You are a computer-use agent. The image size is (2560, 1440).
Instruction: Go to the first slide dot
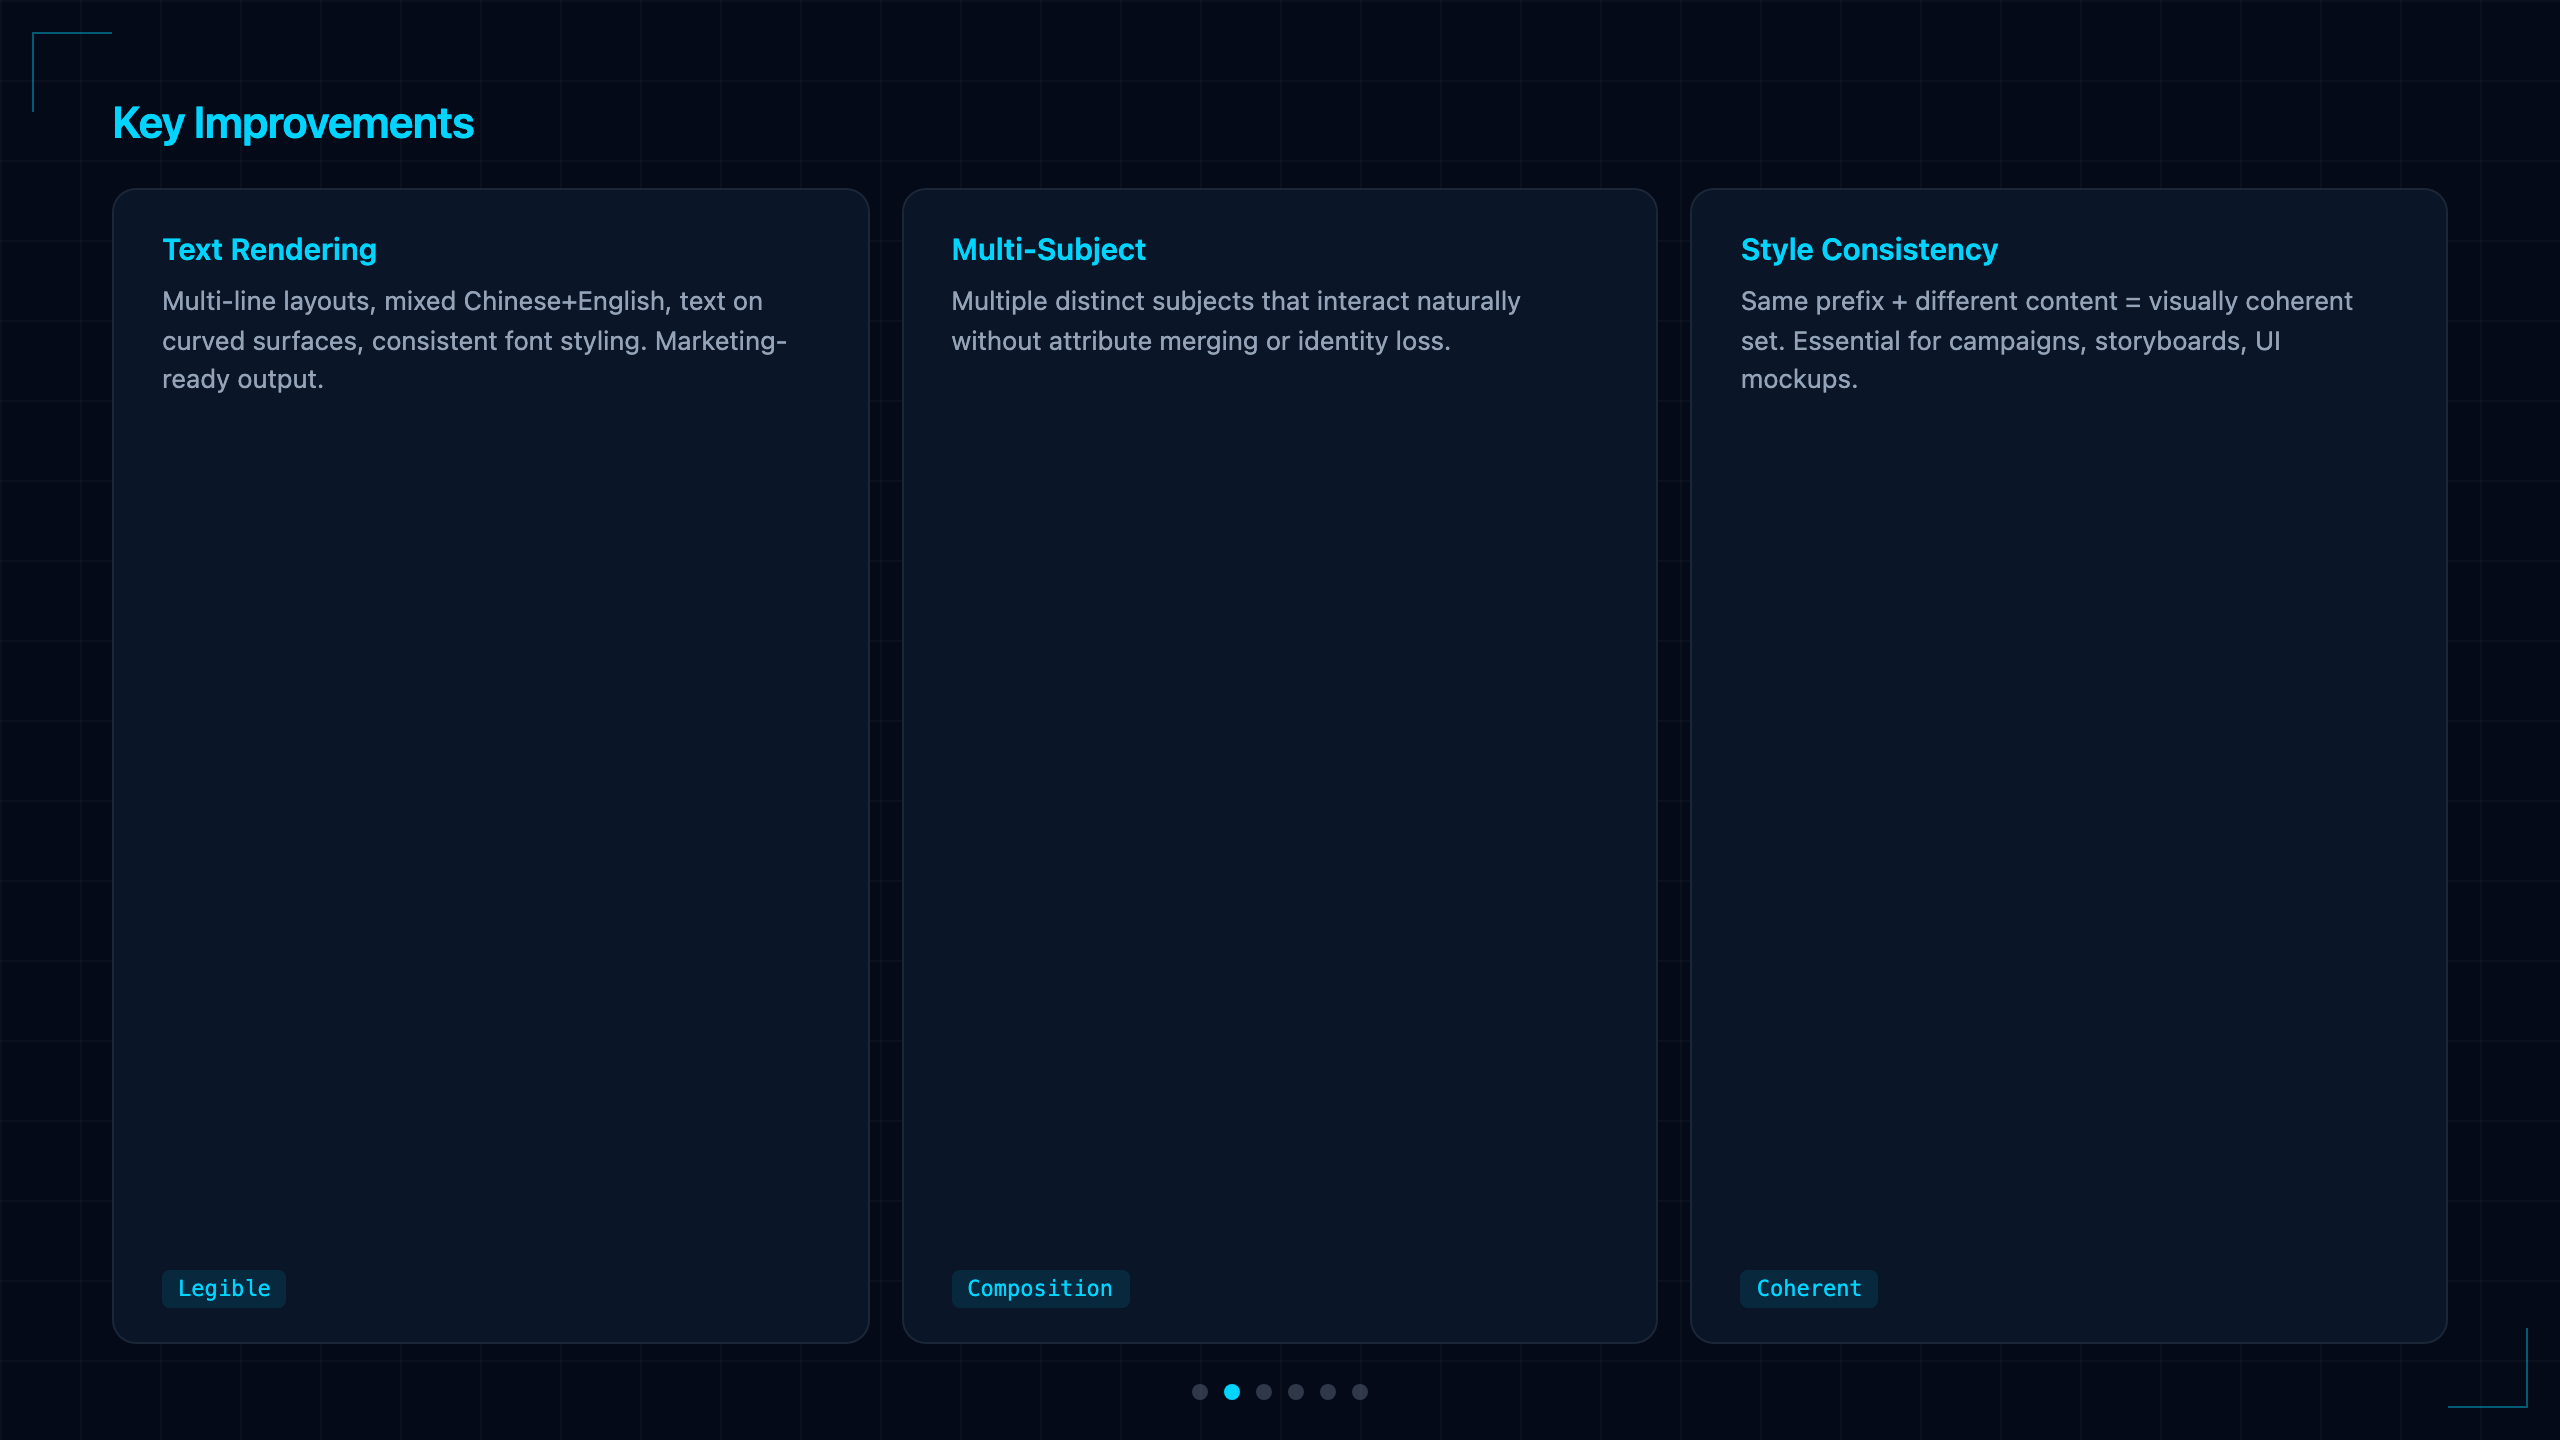click(x=1200, y=1392)
